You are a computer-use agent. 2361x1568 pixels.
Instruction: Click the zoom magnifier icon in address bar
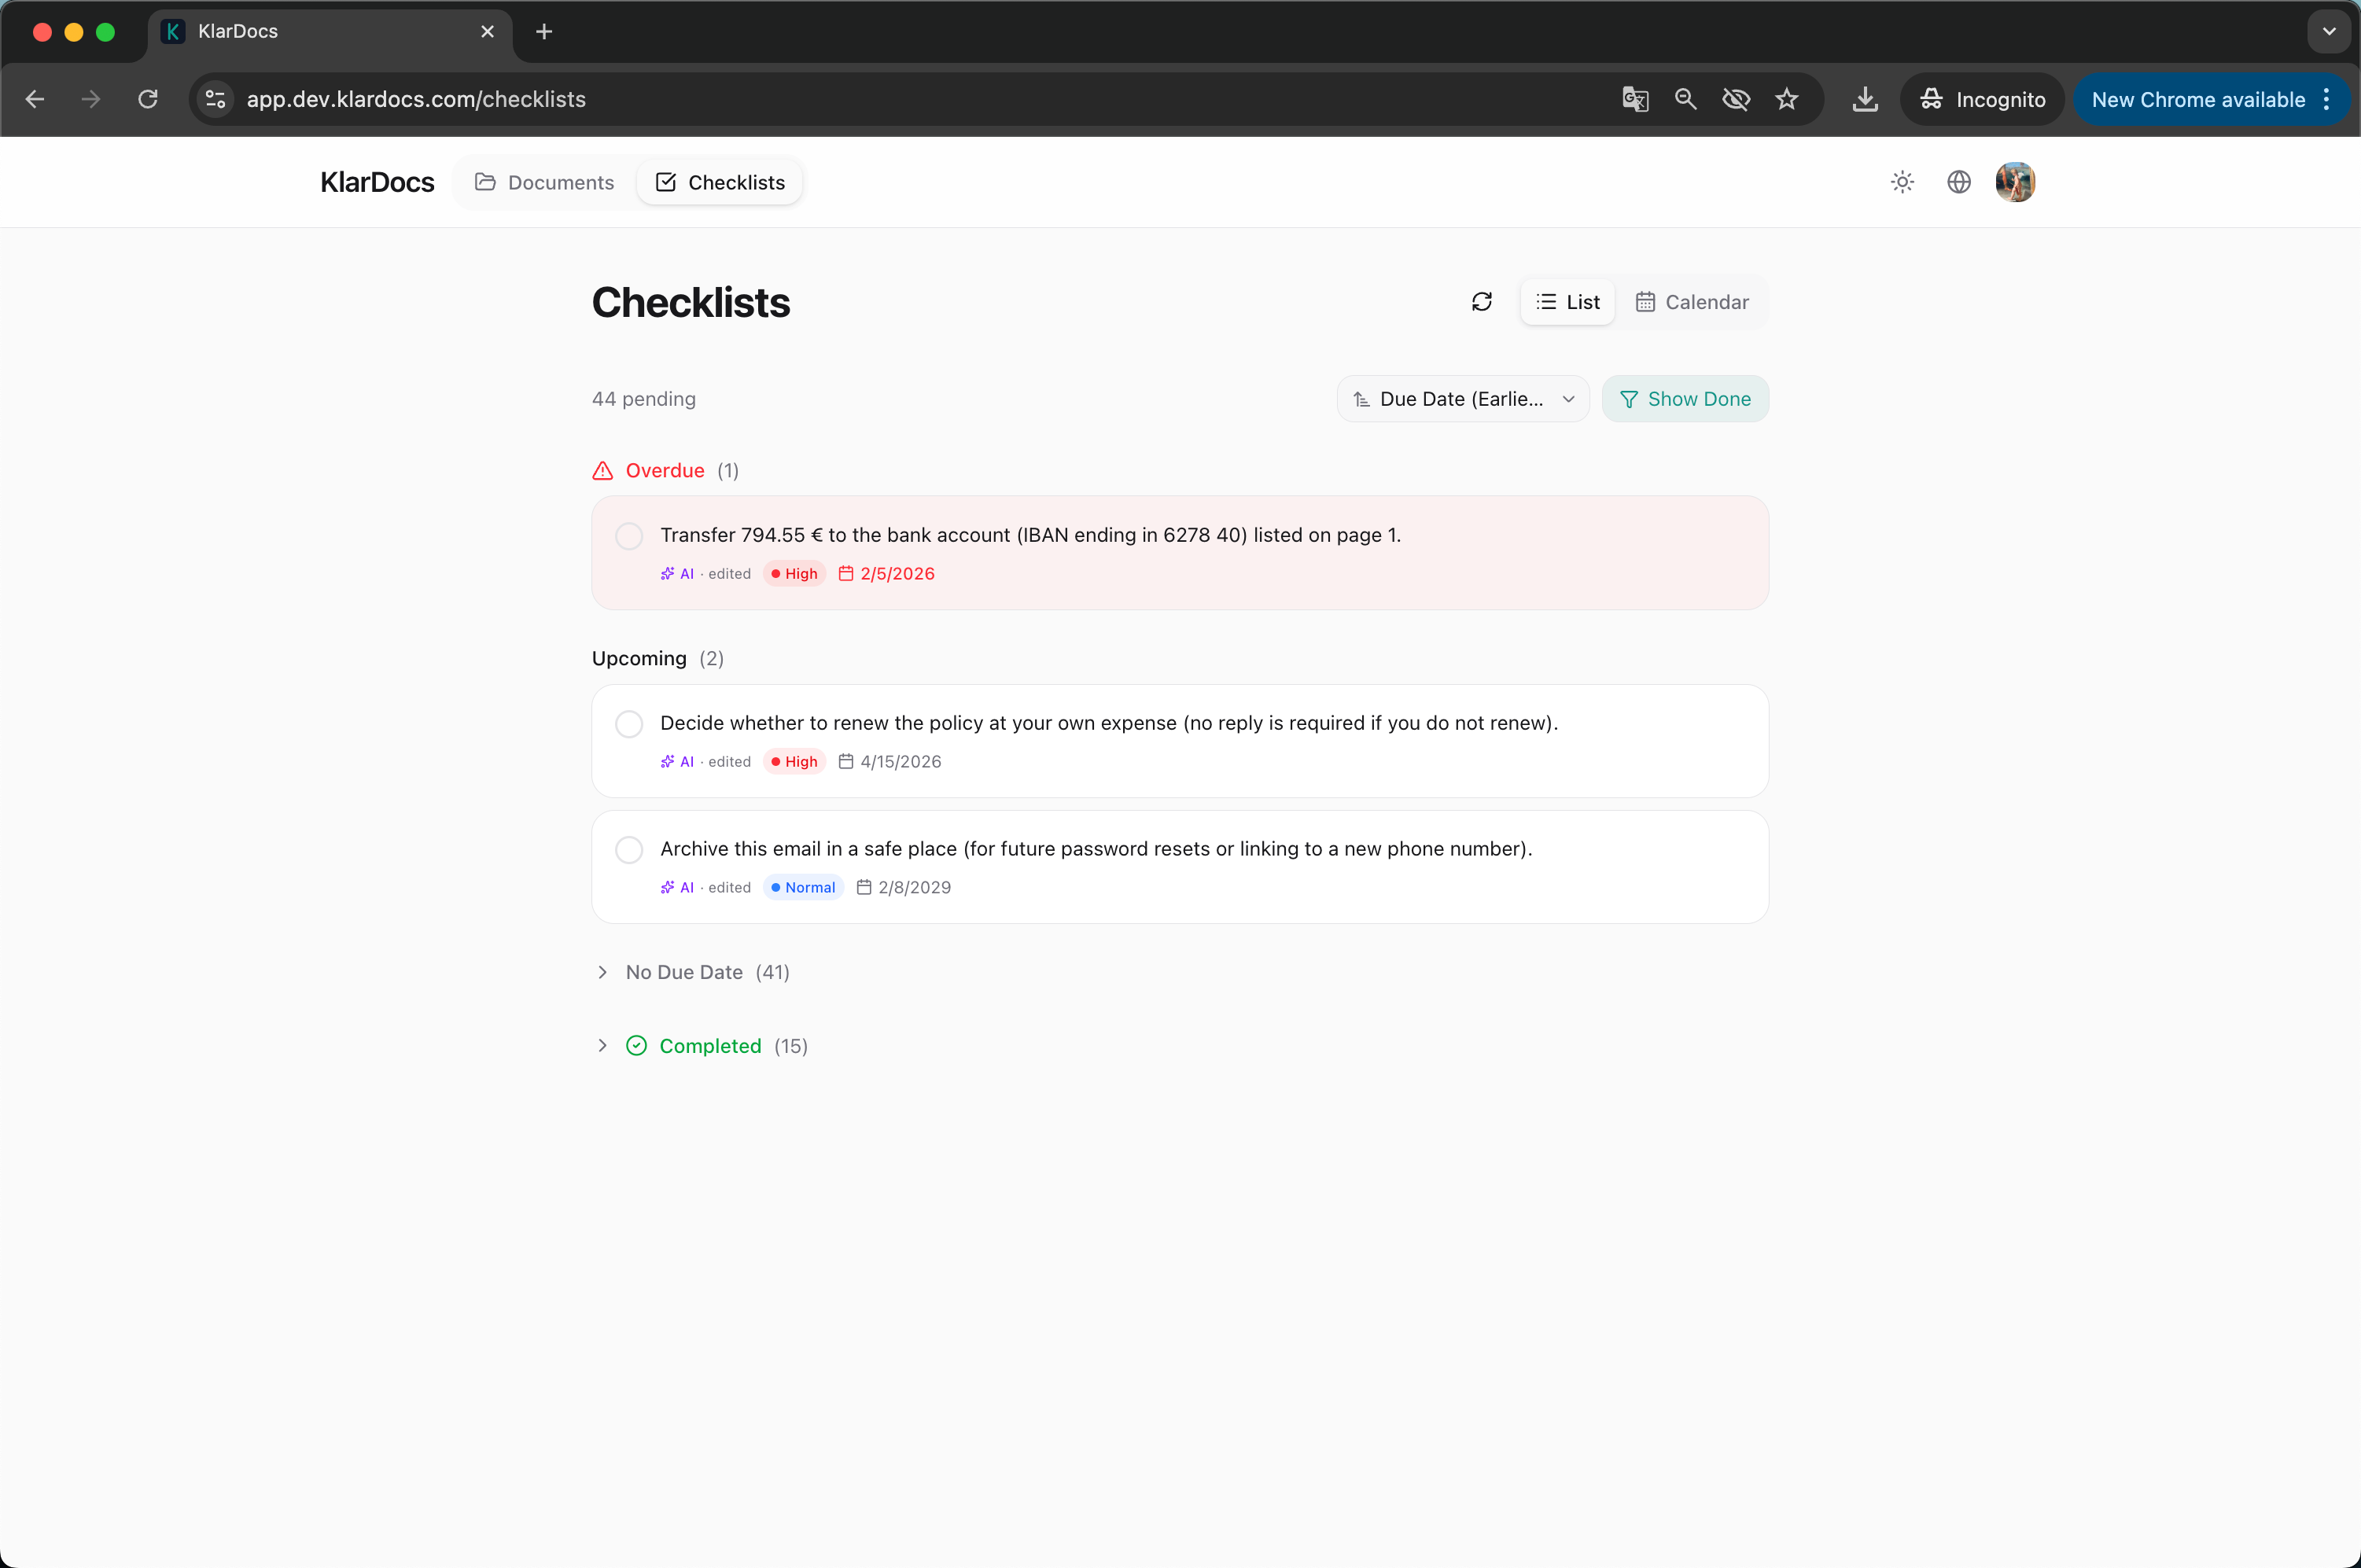1686,99
